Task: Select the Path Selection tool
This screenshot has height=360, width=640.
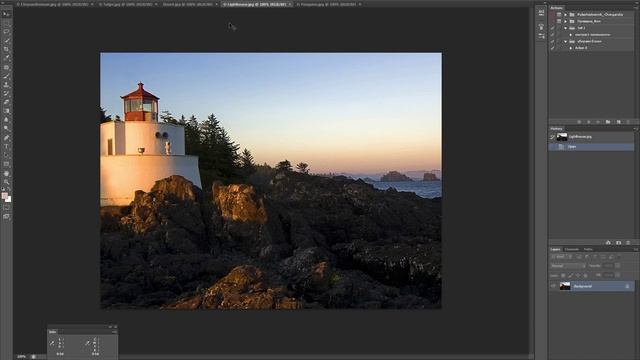Action: click(6, 155)
